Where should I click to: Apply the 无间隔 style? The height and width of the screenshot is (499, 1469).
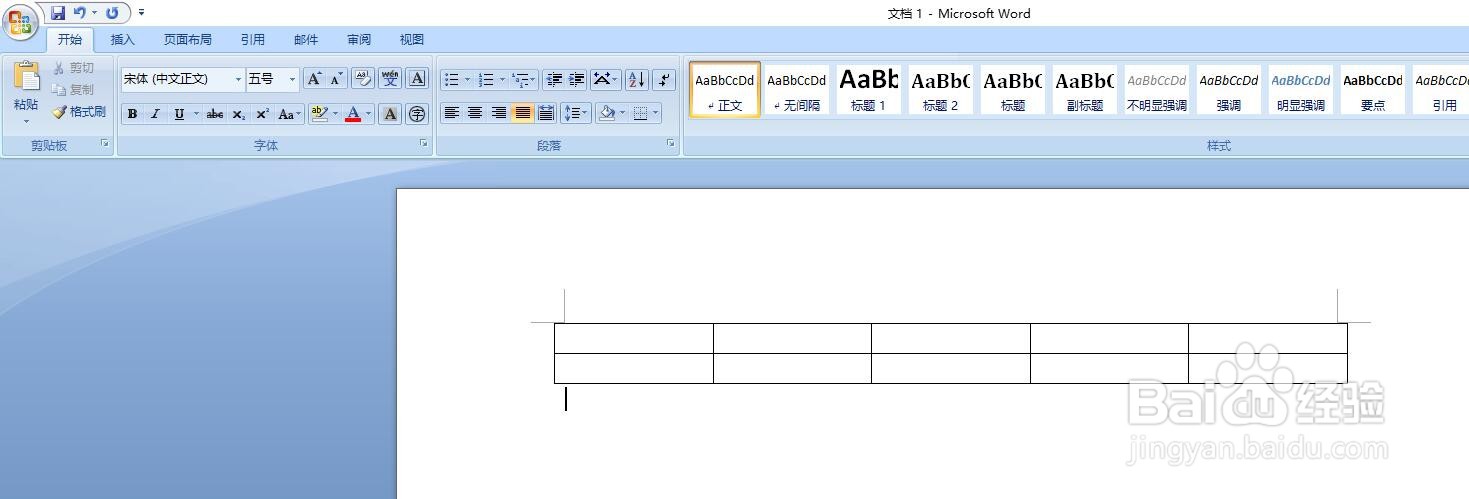[797, 89]
